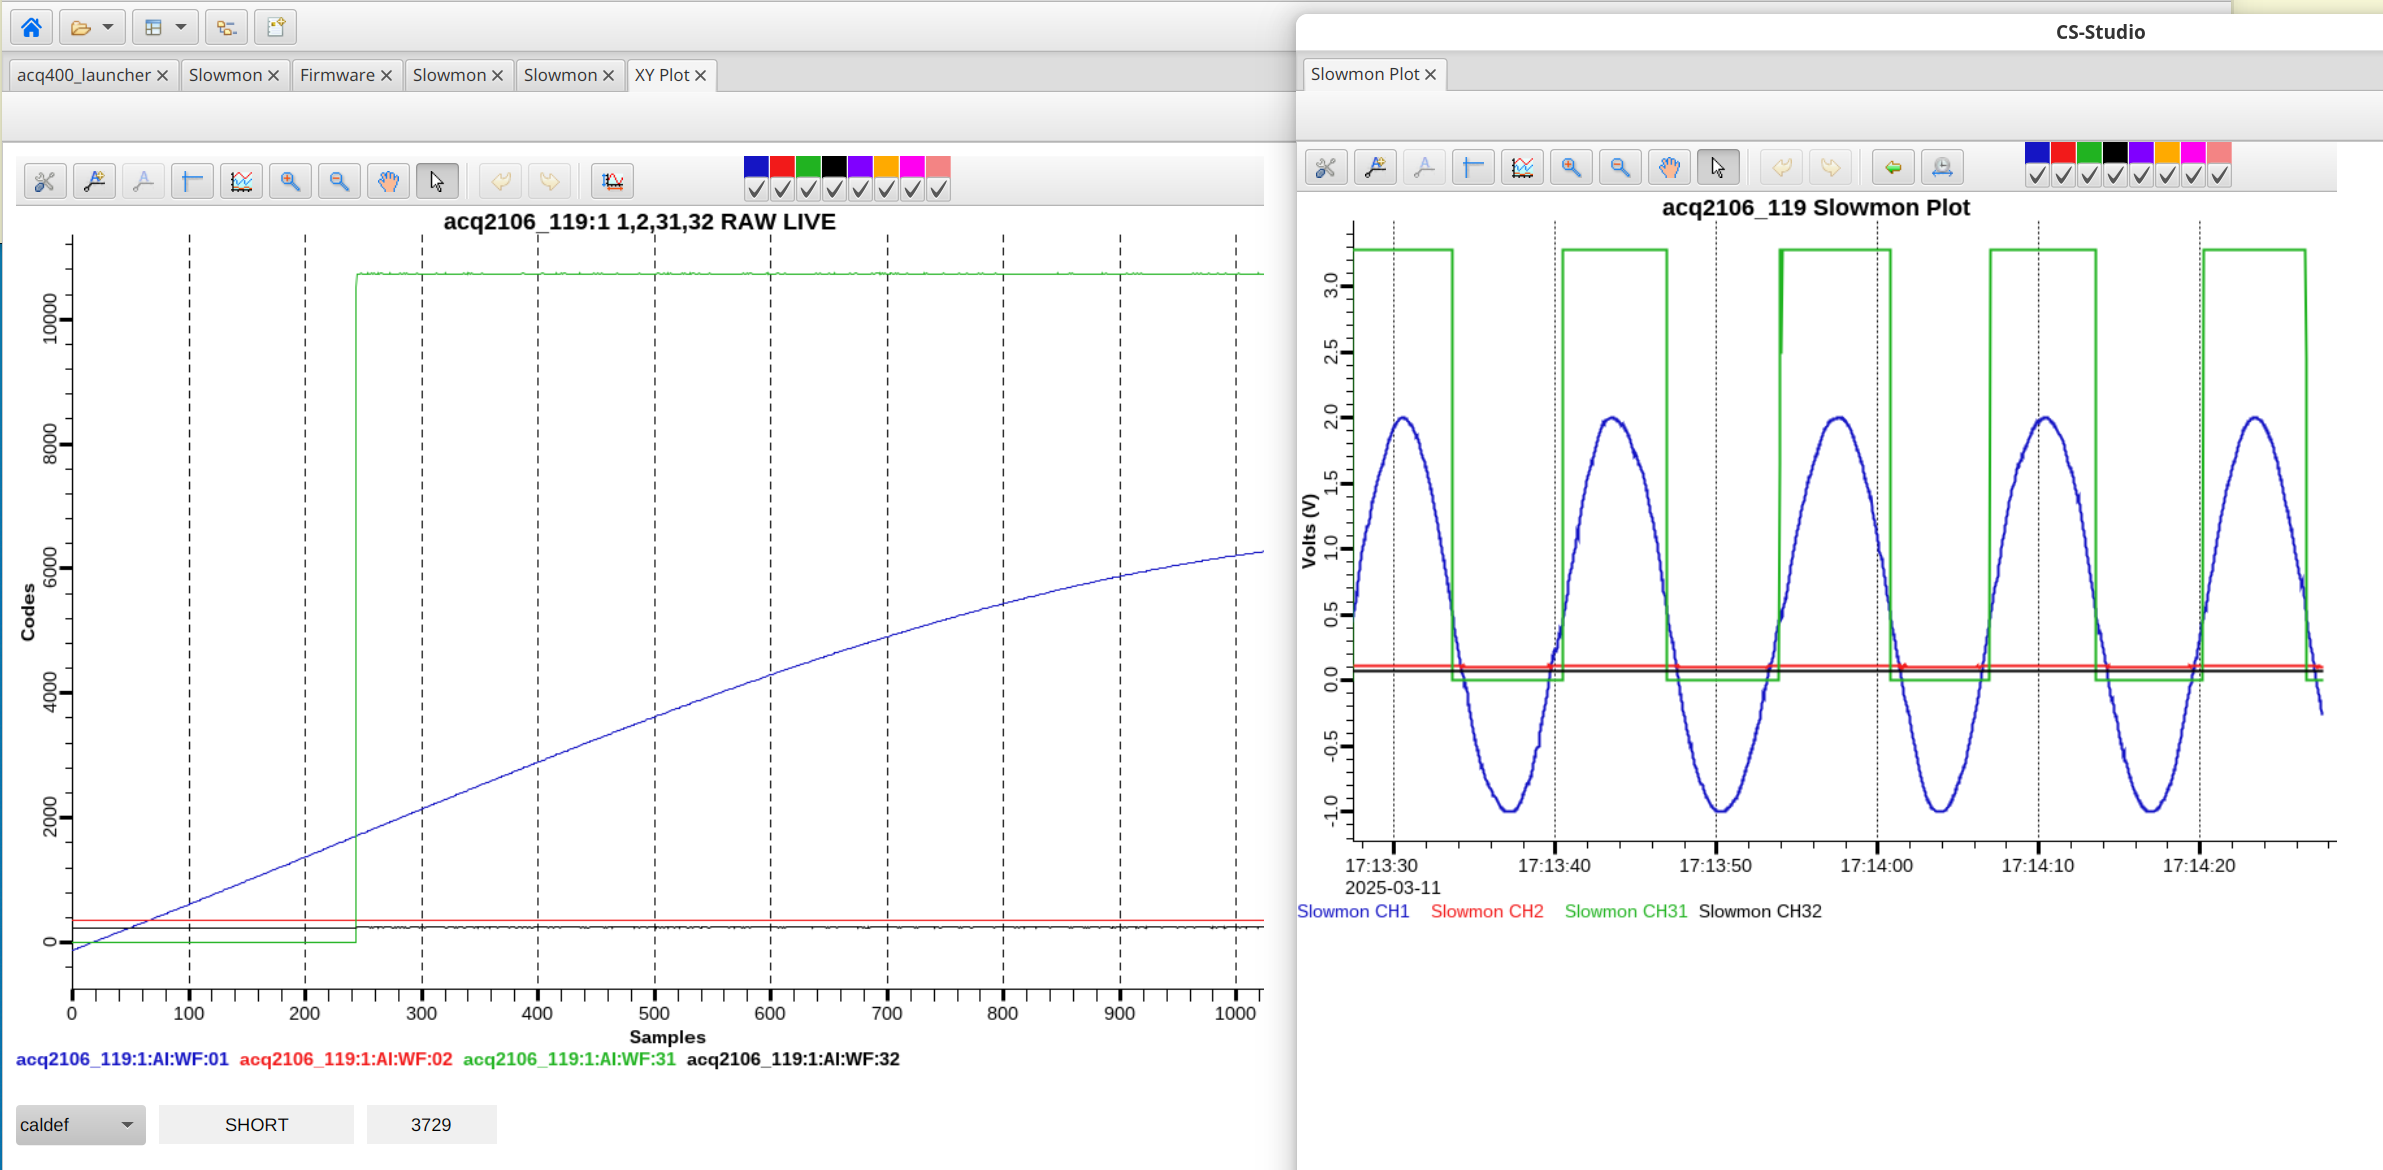Click legend entry Slowmon CH1
2383x1170 pixels.
point(1353,911)
